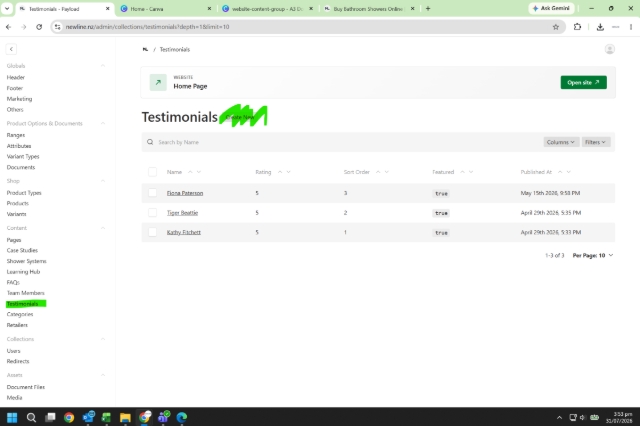Open Media in sidebar
This screenshot has width=640, height=426.
pos(14,397)
